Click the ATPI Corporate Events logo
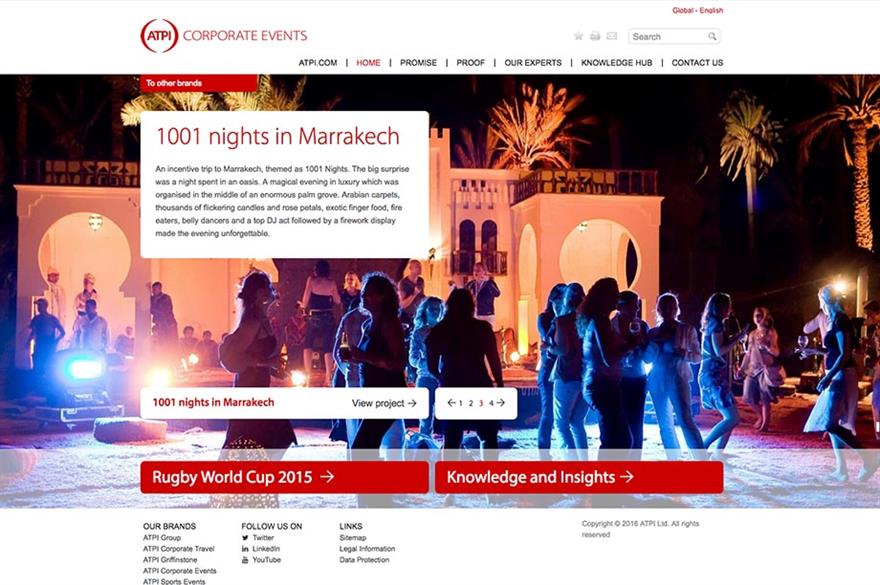 coord(224,36)
